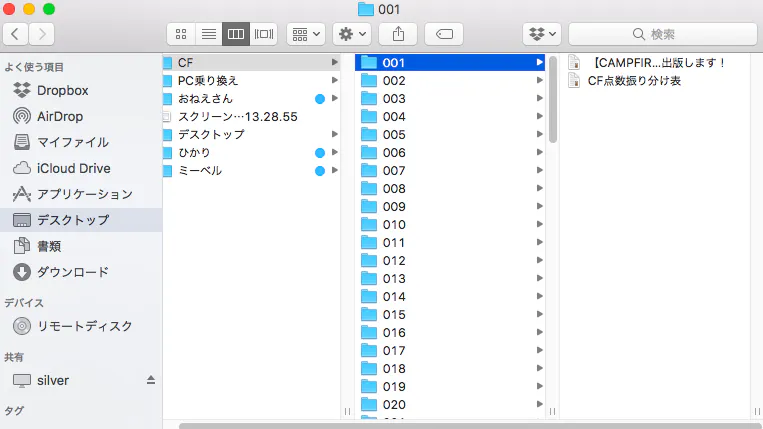Select folder 010 in the column

pyautogui.click(x=394, y=224)
